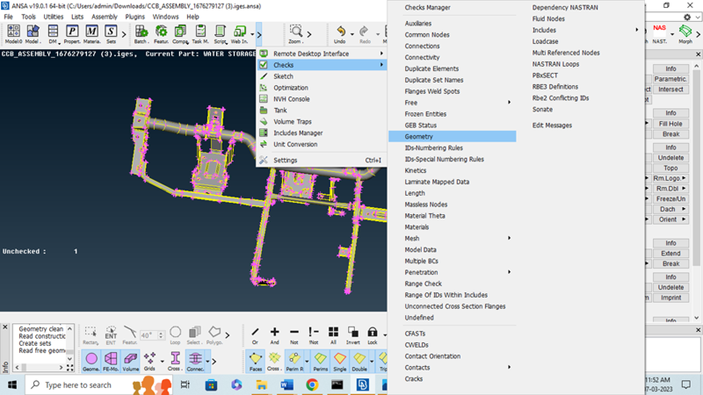Screen dimensions: 703x395
Task: Launch the Batch mesh manager icon
Action: point(141,34)
